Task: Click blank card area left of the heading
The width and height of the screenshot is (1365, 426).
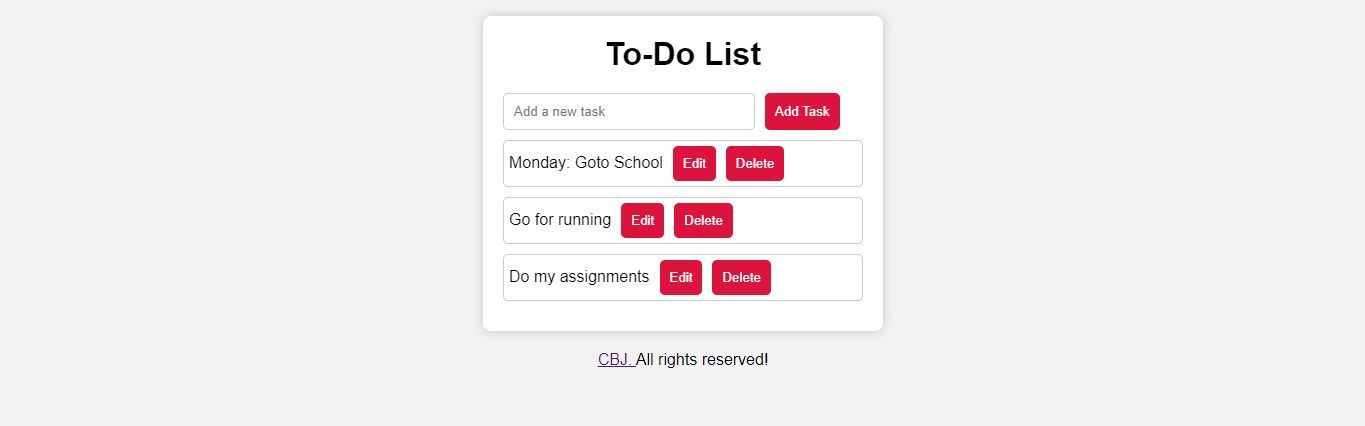Action: 545,54
